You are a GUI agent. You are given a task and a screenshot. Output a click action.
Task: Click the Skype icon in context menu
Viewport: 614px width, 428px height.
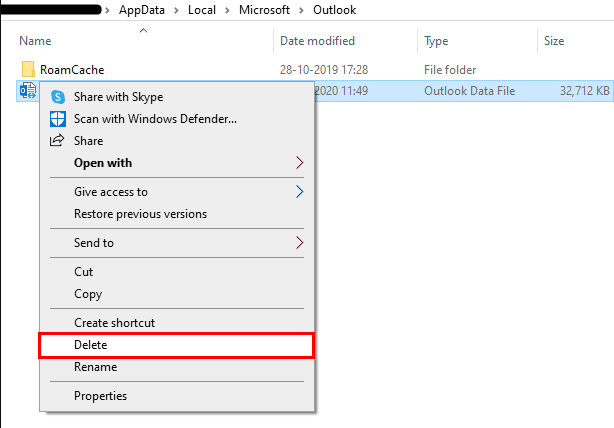pyautogui.click(x=57, y=97)
